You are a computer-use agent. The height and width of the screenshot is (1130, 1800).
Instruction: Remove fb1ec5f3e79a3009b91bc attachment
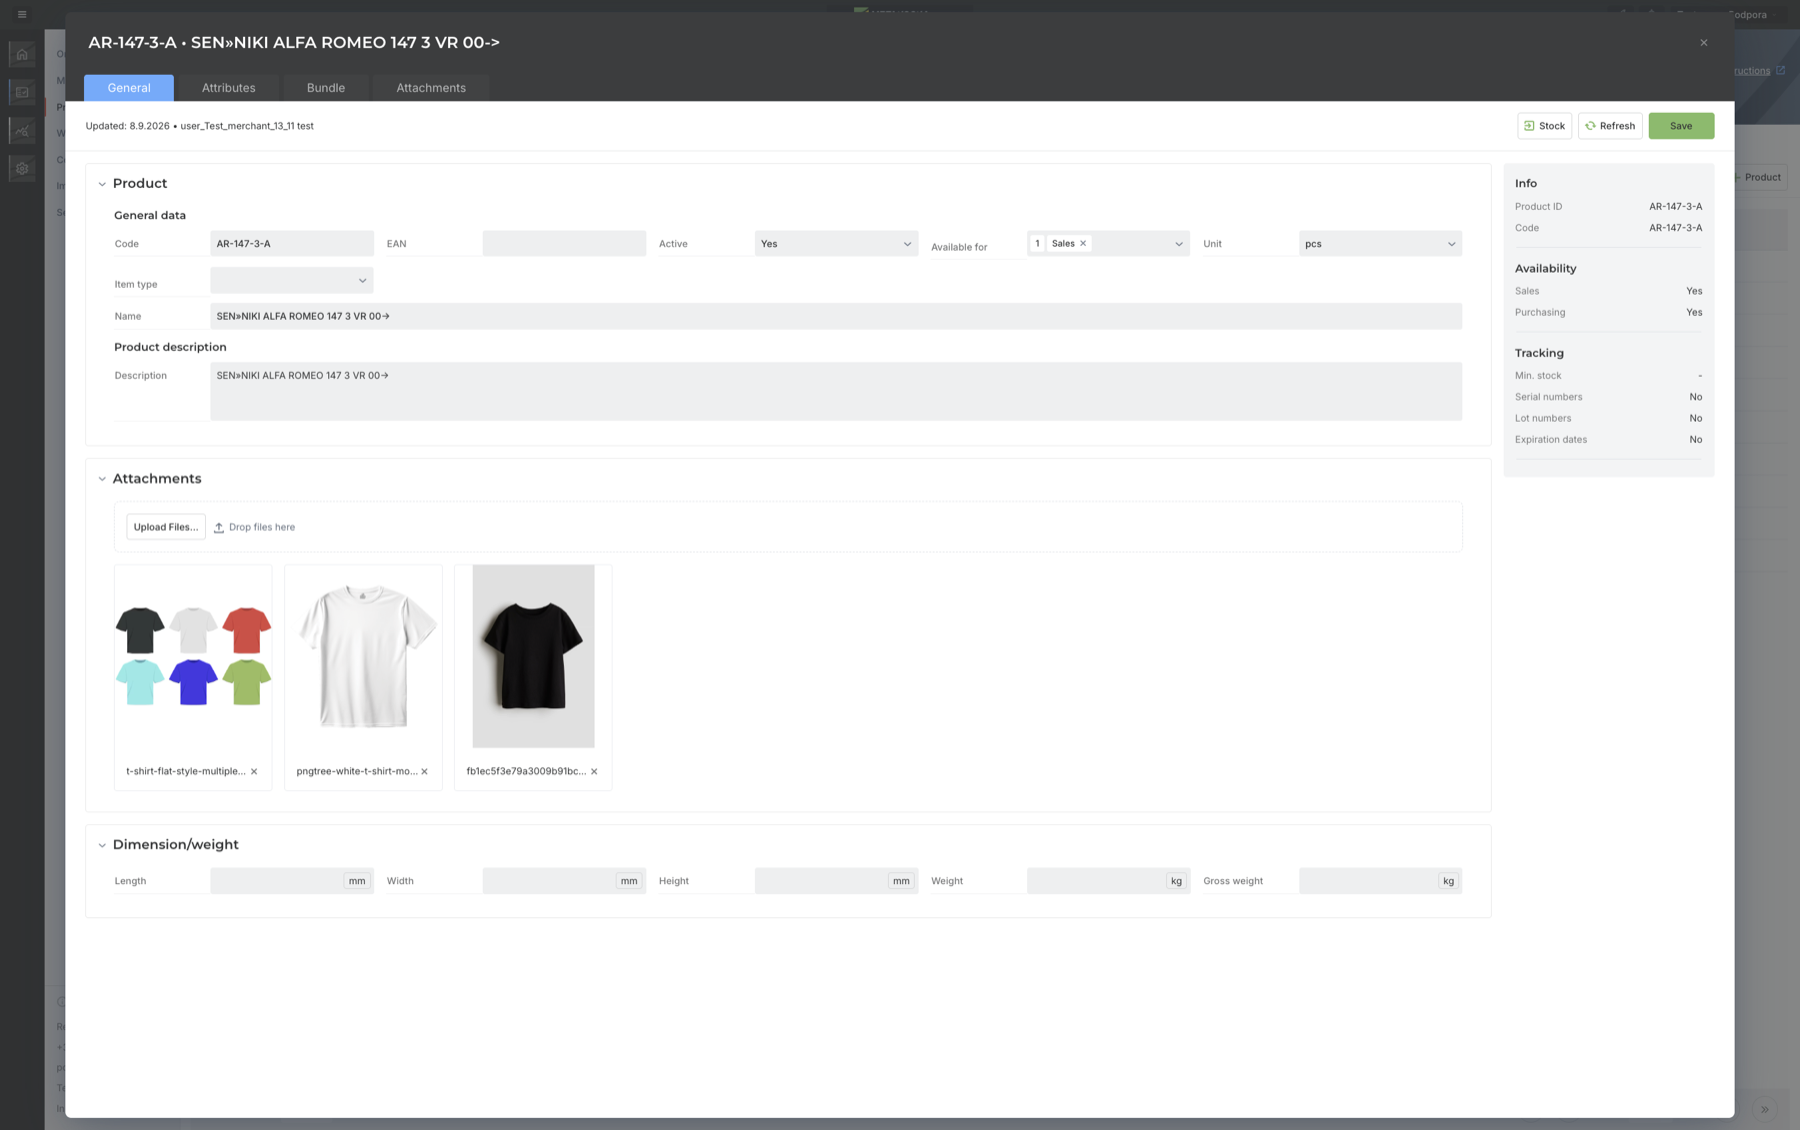coord(594,772)
